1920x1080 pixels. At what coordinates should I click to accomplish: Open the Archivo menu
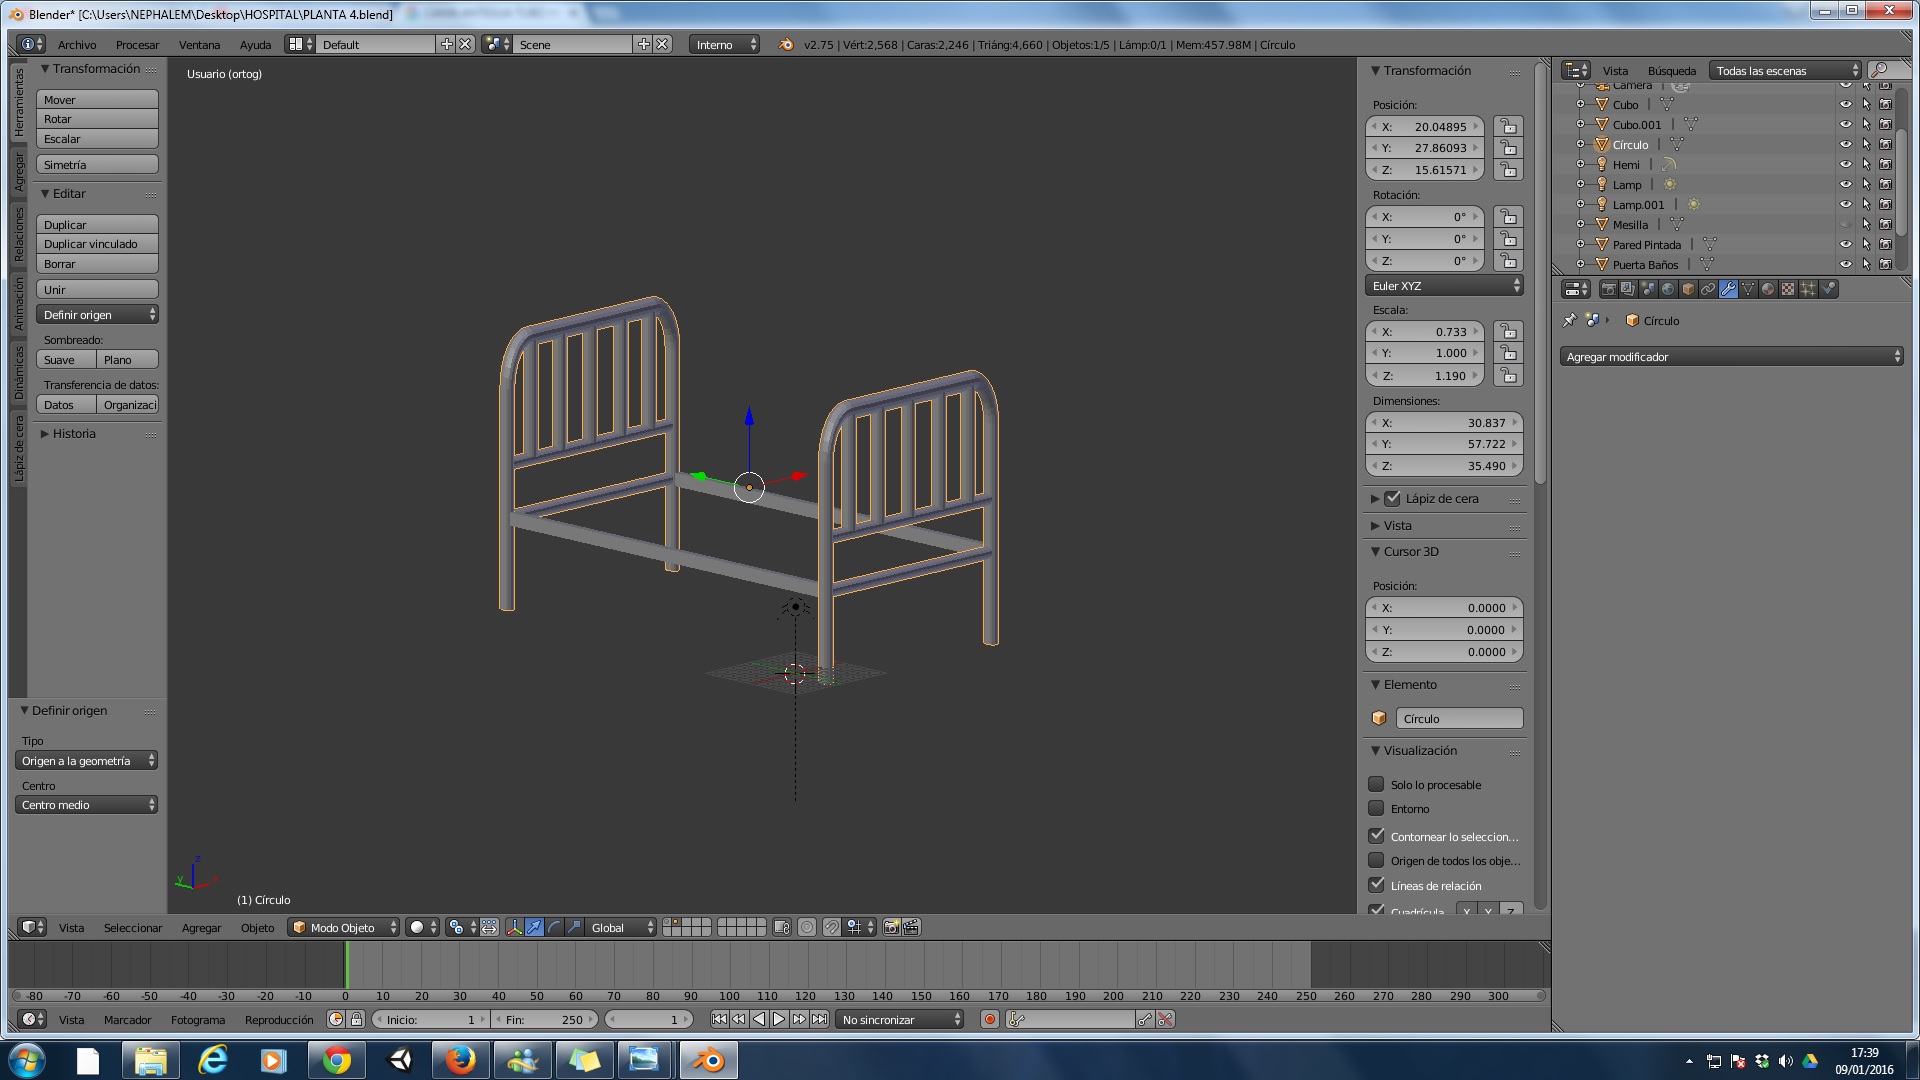click(77, 45)
